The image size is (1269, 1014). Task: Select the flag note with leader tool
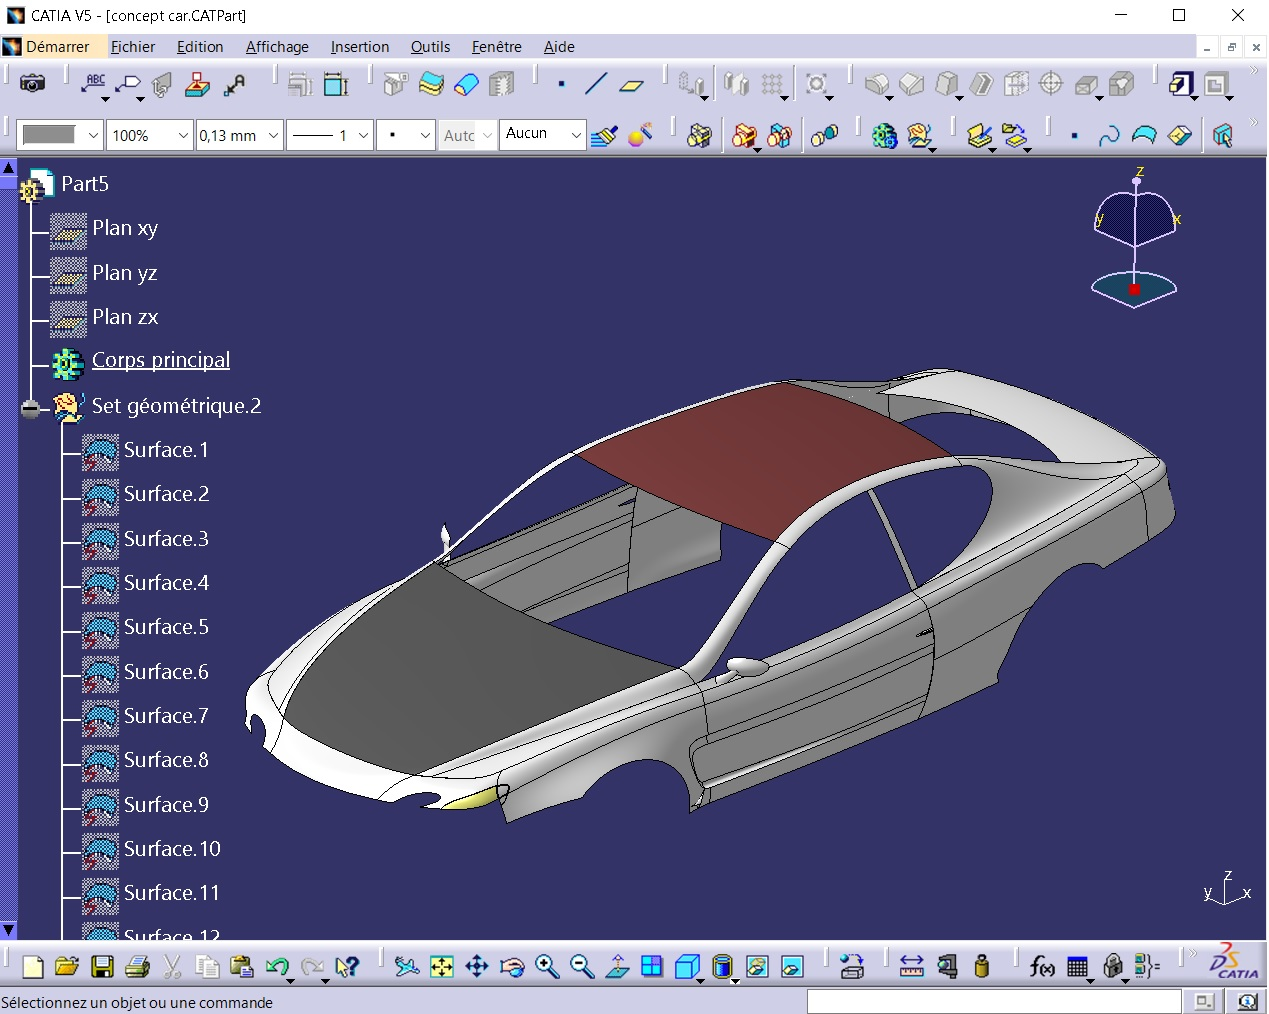pos(128,84)
